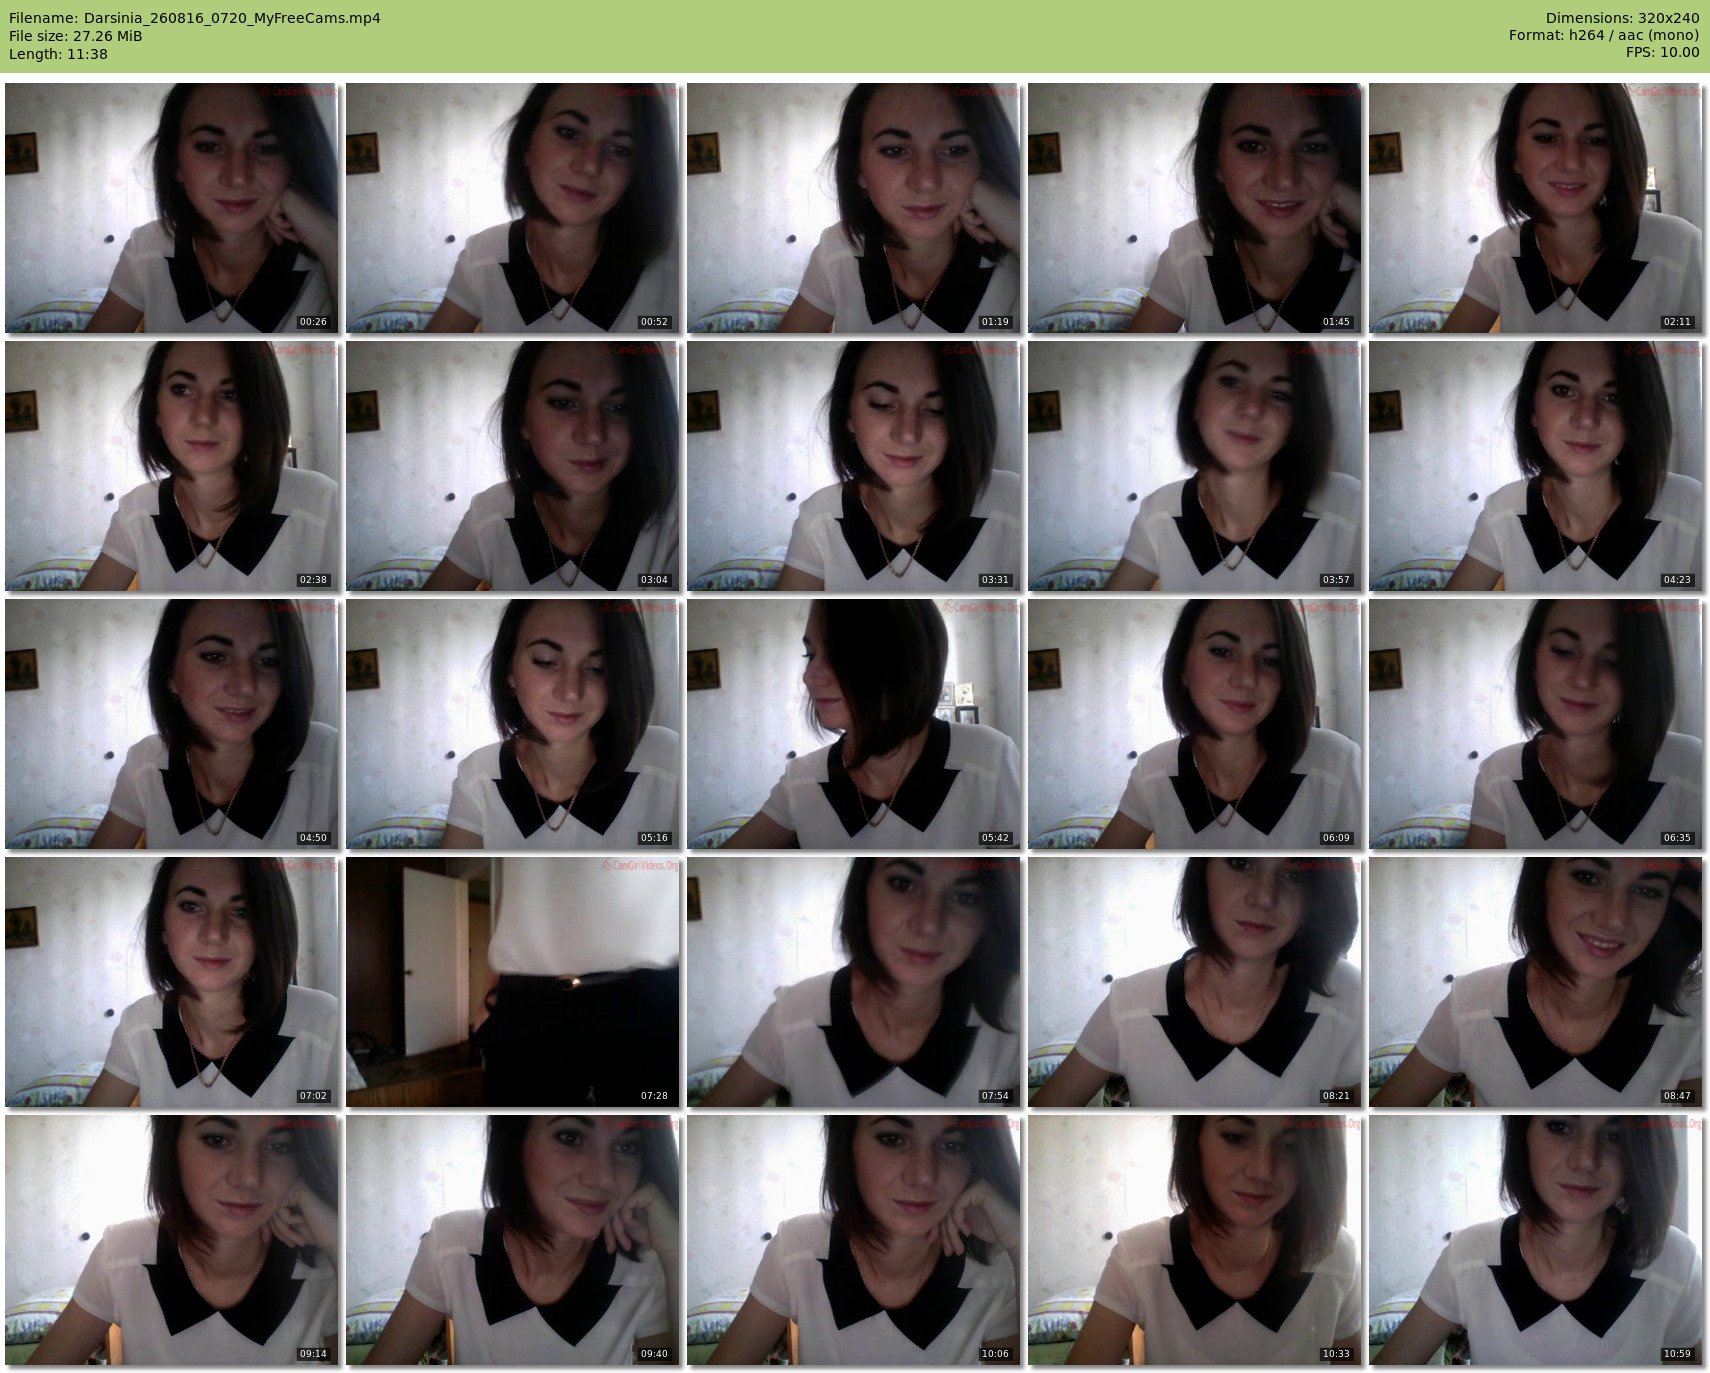
Task: Open the thumbnail at 01:45
Action: click(x=1194, y=208)
